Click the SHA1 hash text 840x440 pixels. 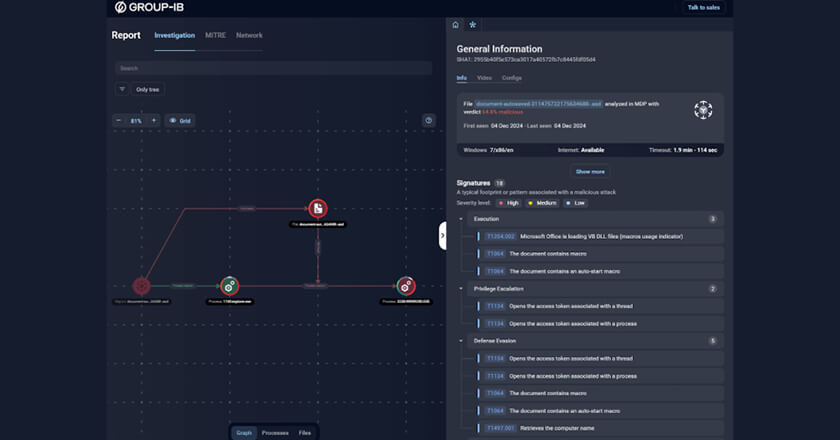[526, 59]
